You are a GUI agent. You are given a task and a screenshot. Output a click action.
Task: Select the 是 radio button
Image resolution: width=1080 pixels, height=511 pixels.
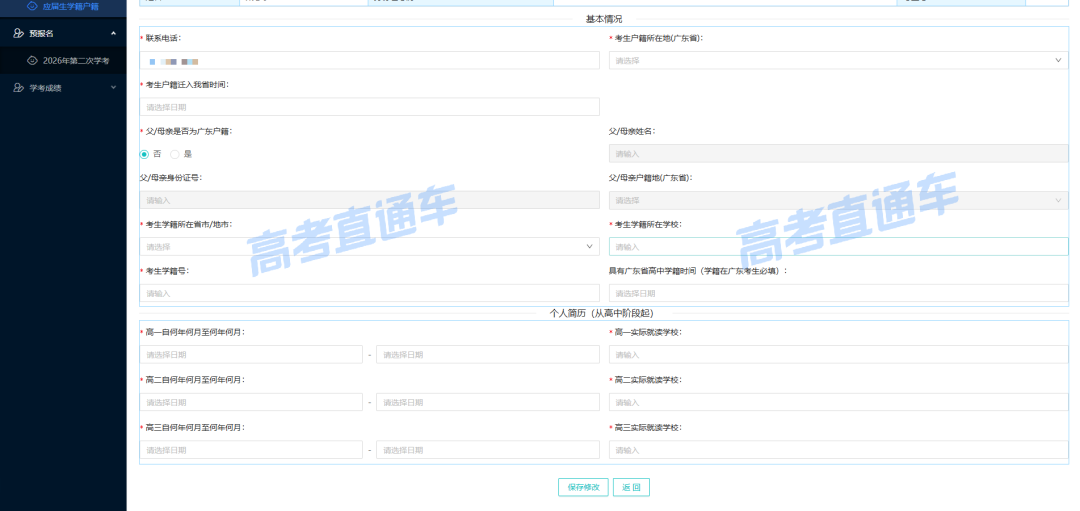174,154
